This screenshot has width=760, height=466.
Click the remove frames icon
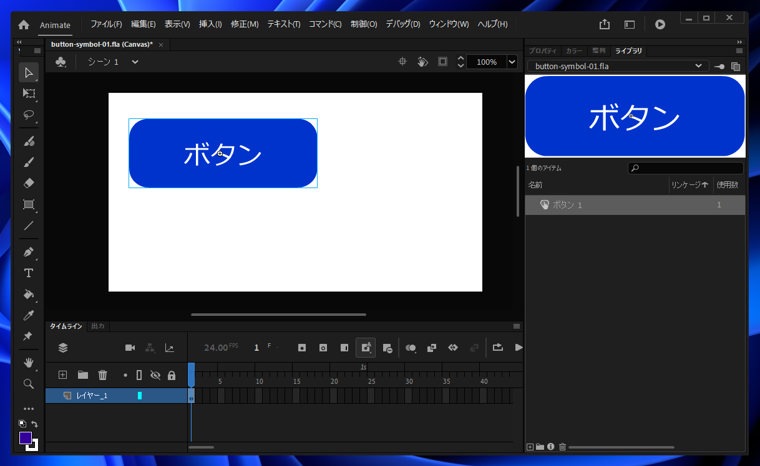point(387,348)
